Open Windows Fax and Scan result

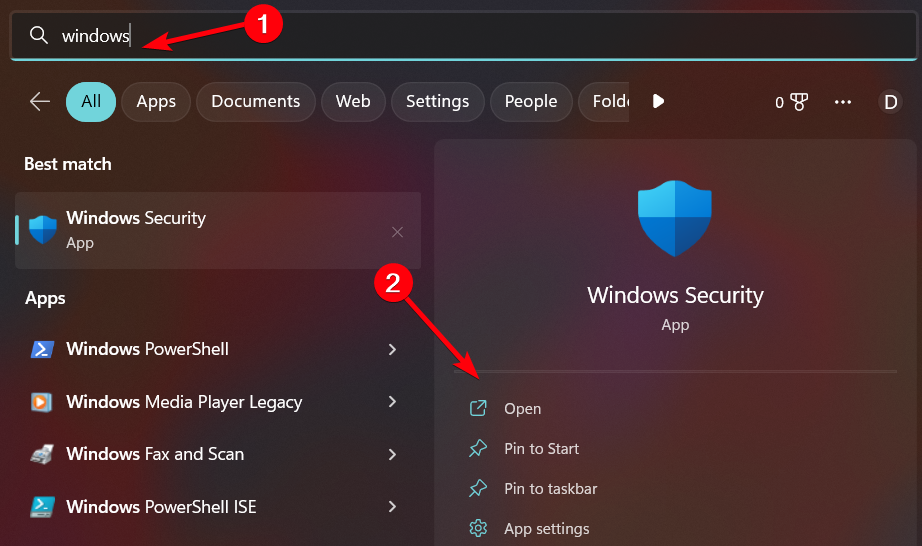(216, 454)
